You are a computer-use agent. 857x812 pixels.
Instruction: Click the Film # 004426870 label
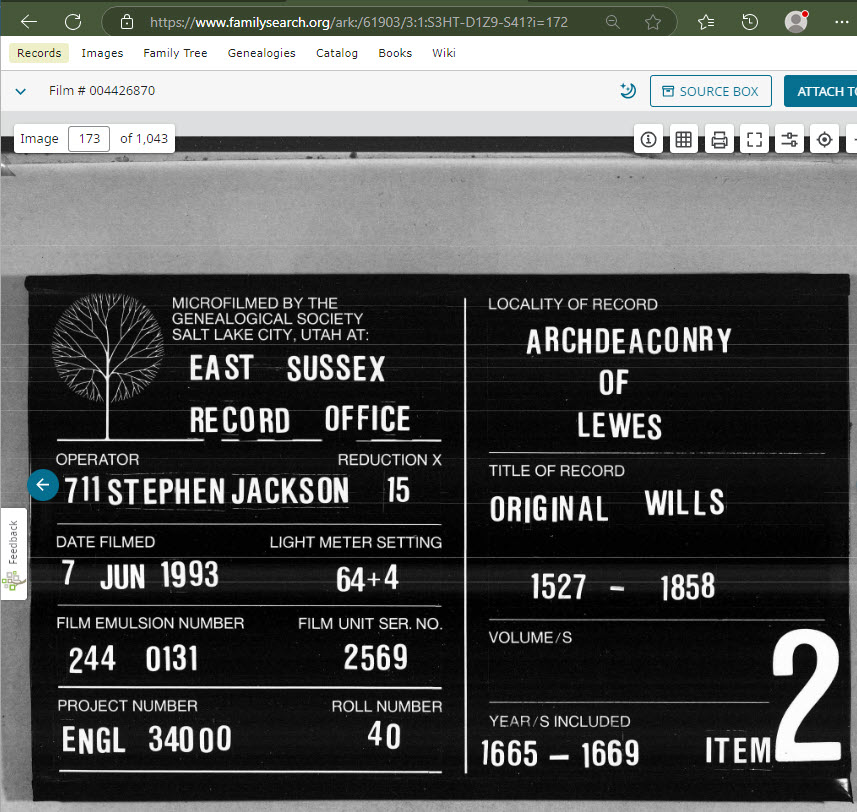point(102,91)
